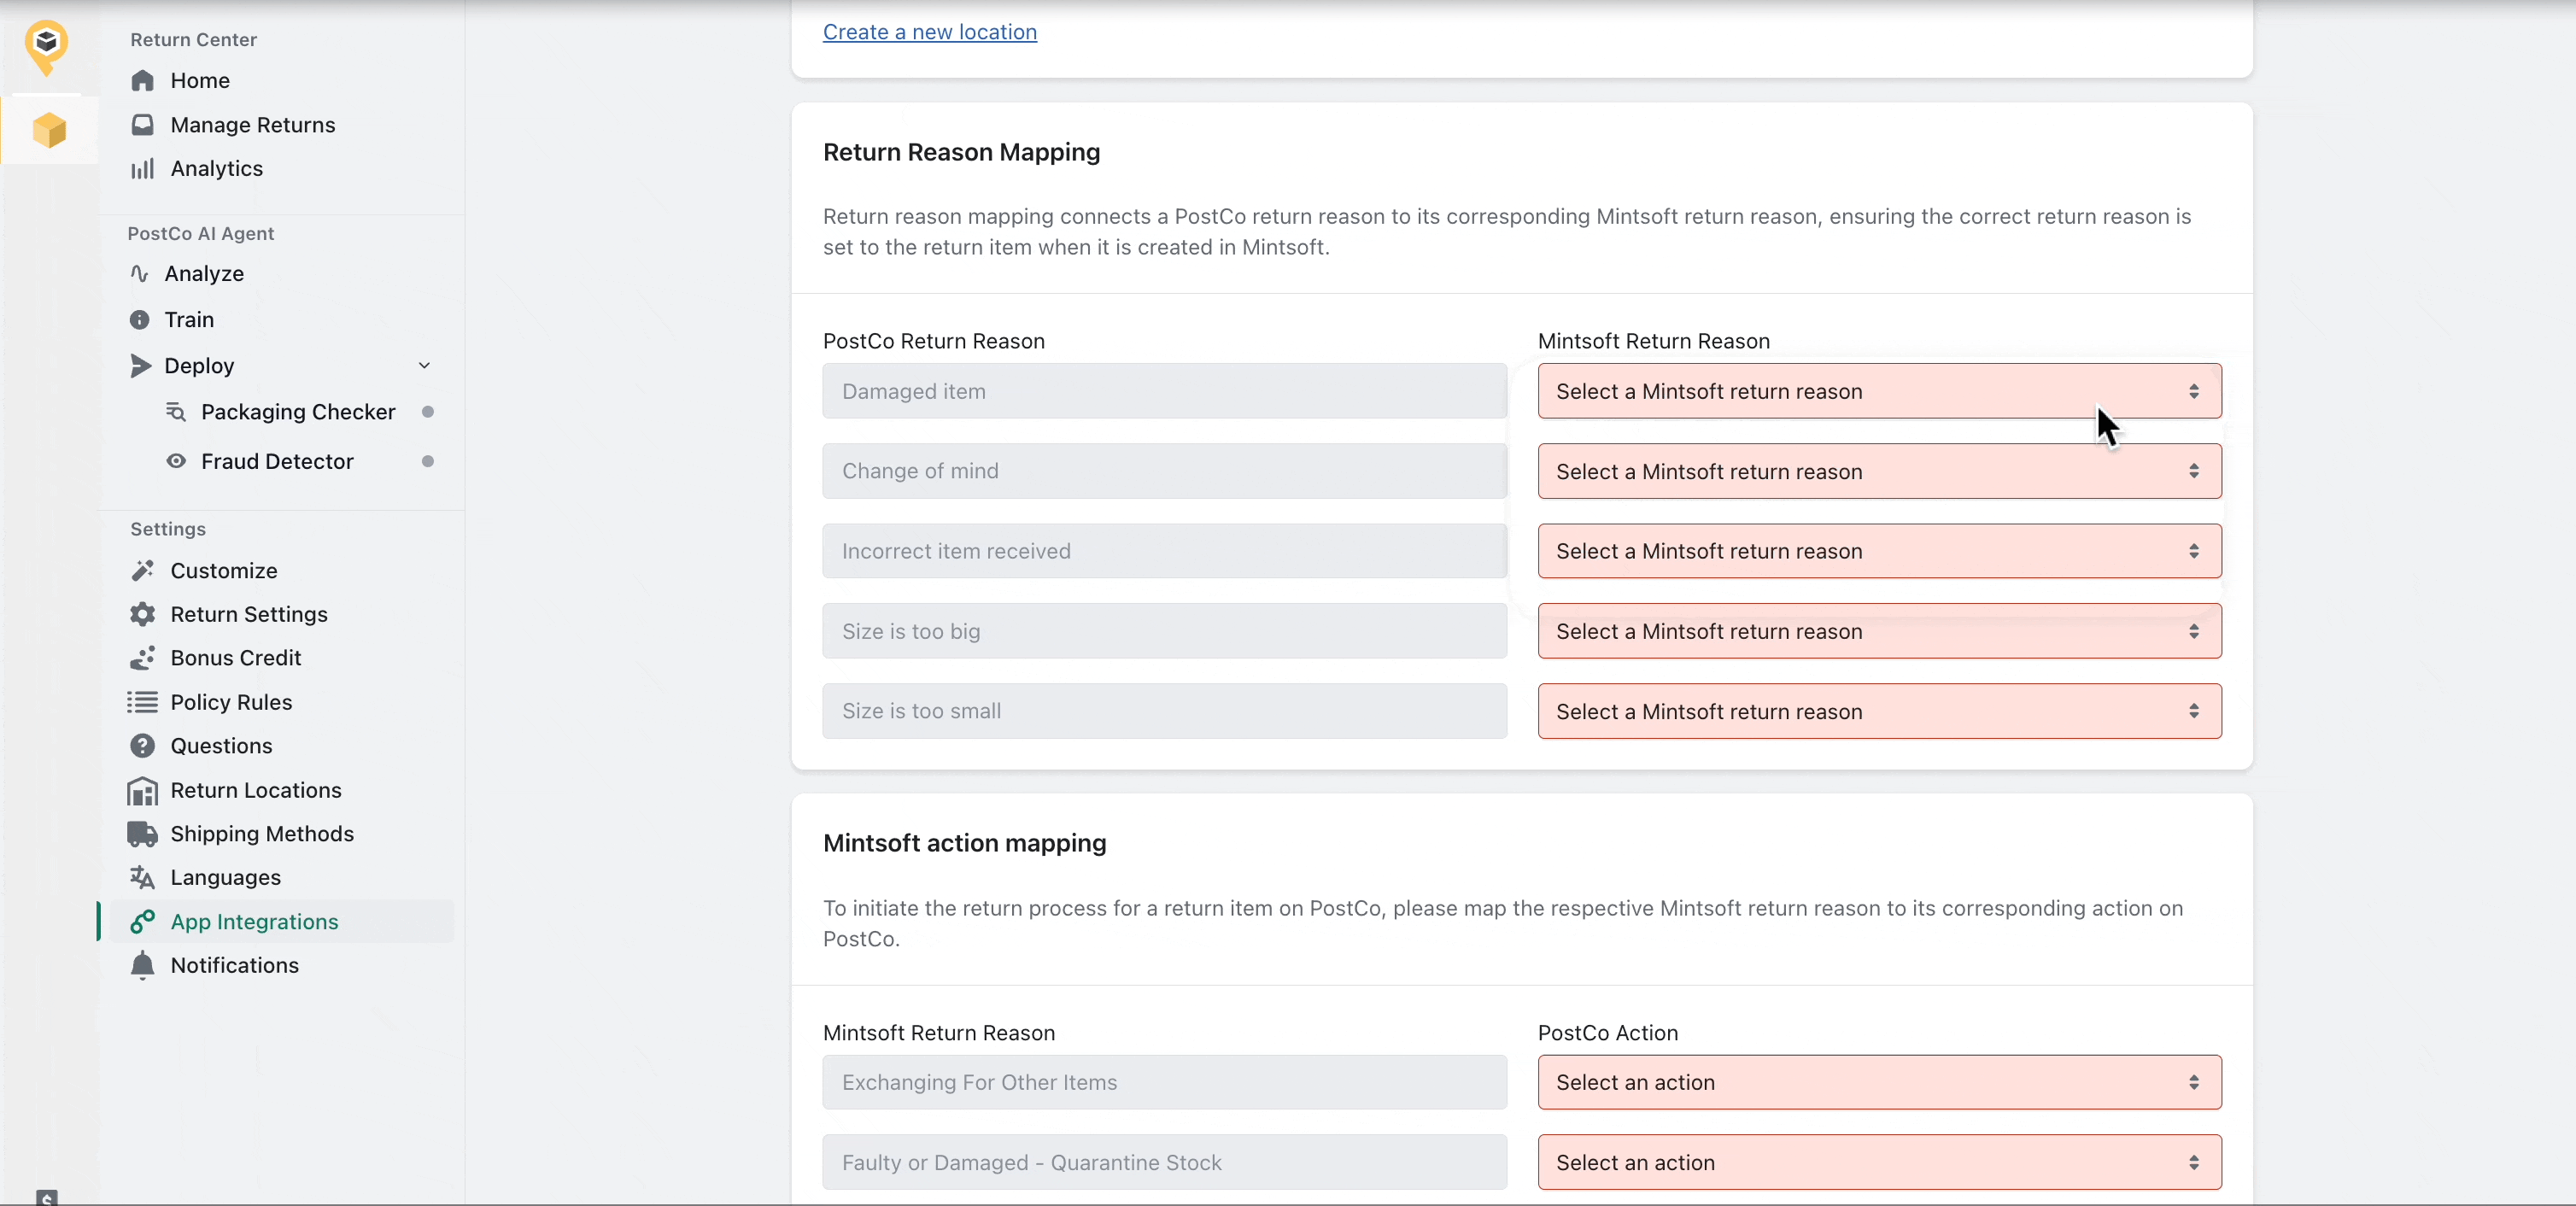Click the Shipping Methods truck icon

[x=143, y=834]
